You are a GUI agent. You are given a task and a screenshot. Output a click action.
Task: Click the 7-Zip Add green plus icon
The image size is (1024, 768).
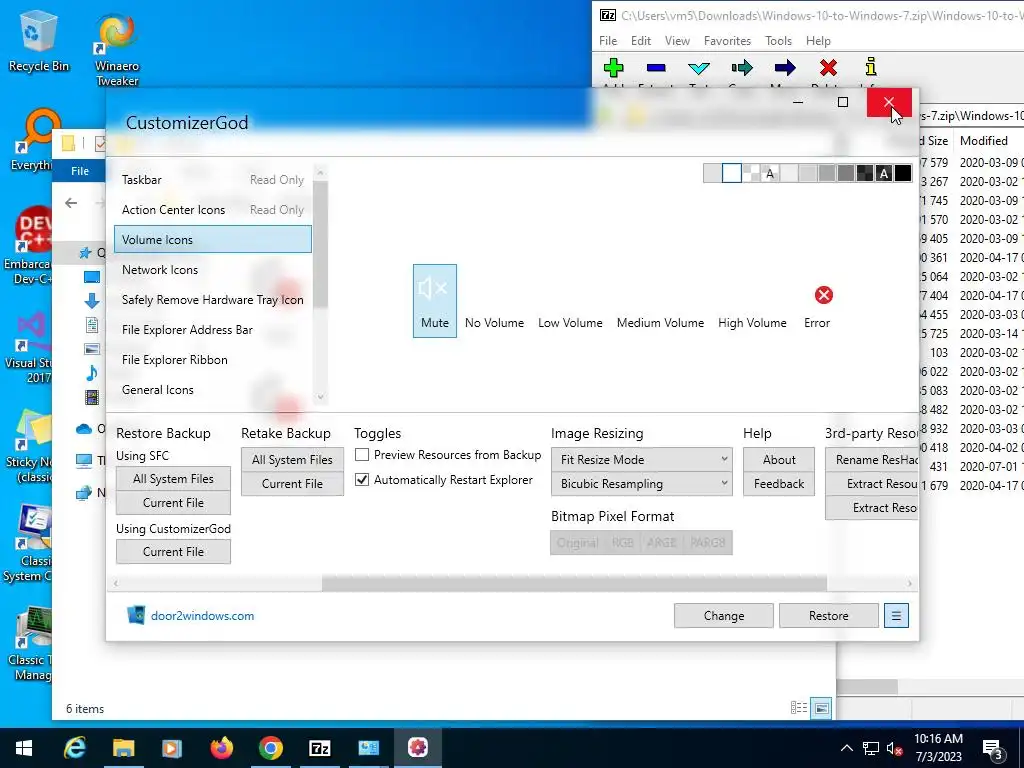613,67
